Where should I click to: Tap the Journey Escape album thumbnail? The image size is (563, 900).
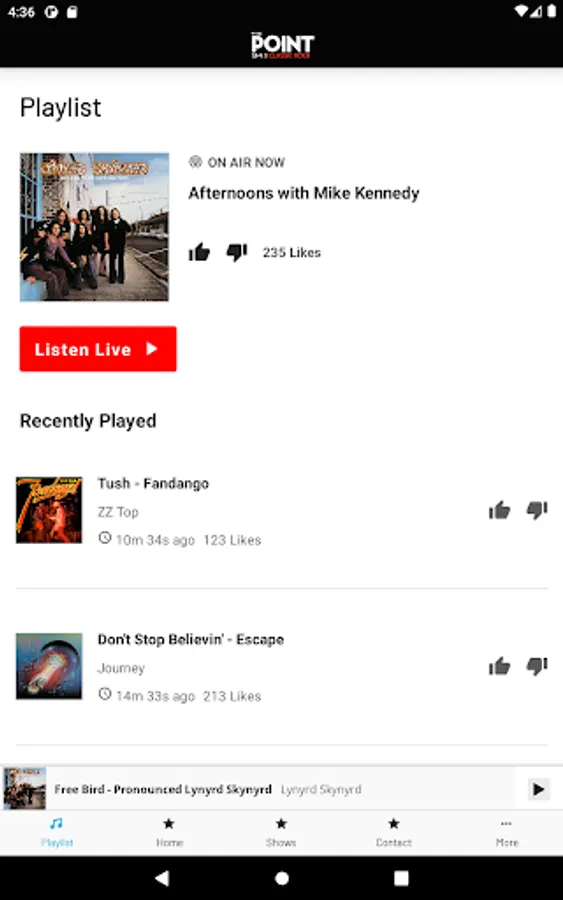[x=49, y=666]
